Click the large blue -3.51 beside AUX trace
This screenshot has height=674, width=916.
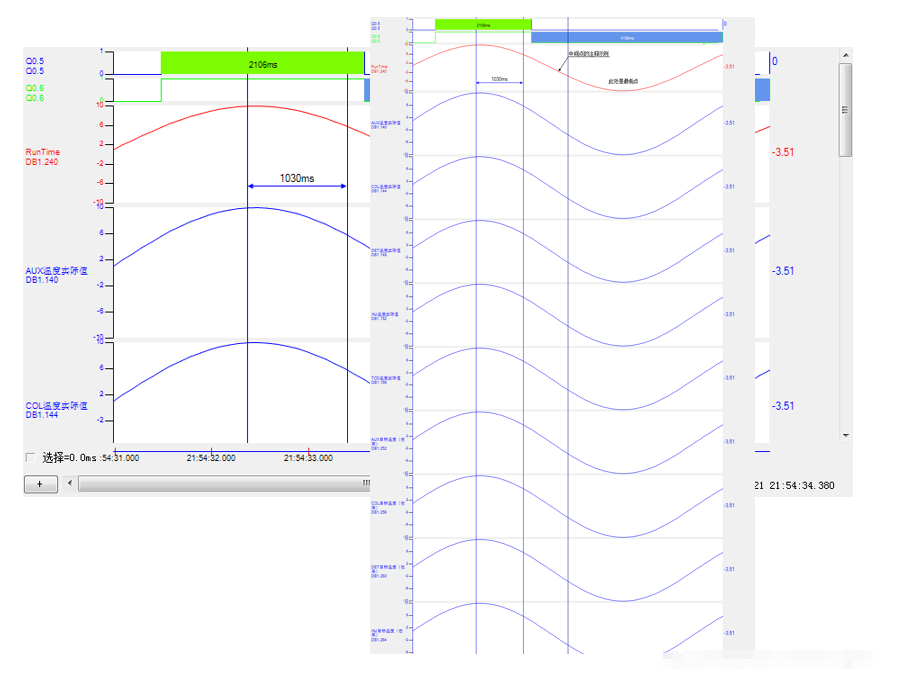783,271
